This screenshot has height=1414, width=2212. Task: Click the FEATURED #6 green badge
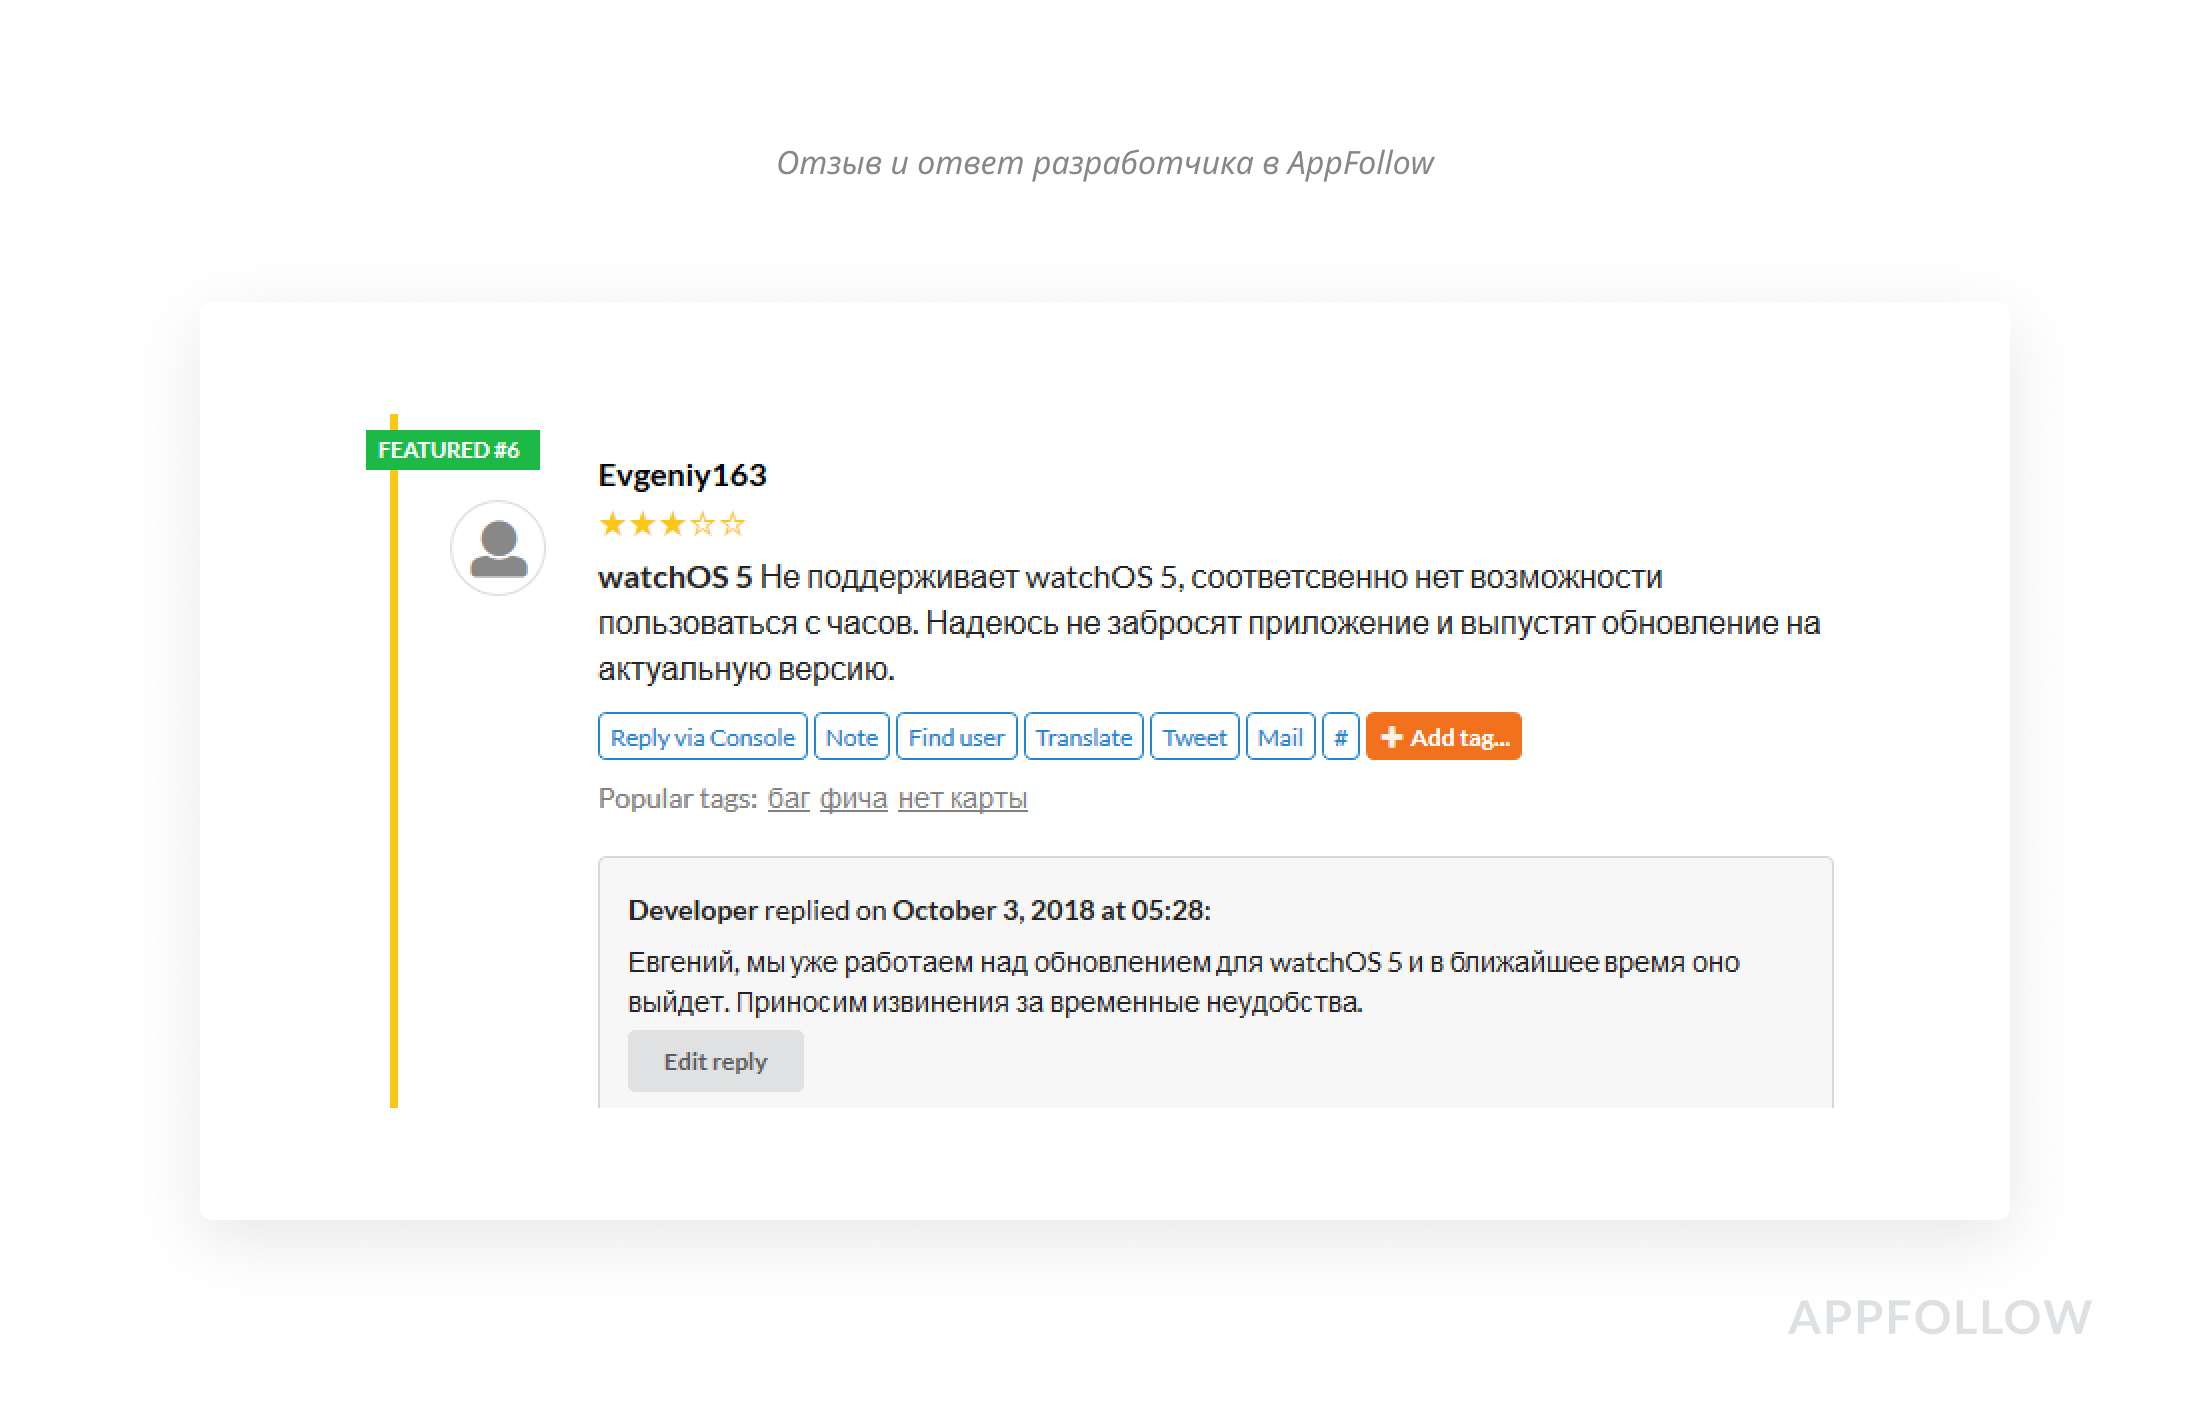pos(452,450)
